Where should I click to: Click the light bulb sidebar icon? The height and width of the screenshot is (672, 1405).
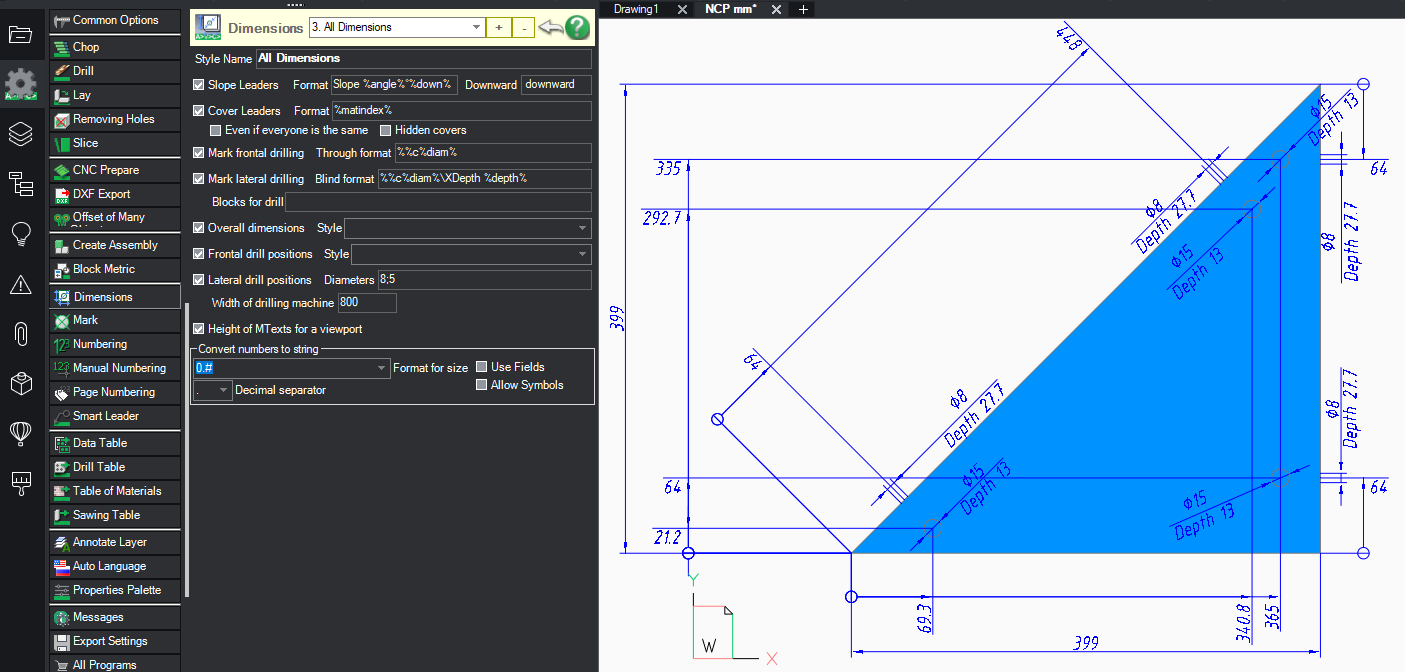(x=20, y=235)
